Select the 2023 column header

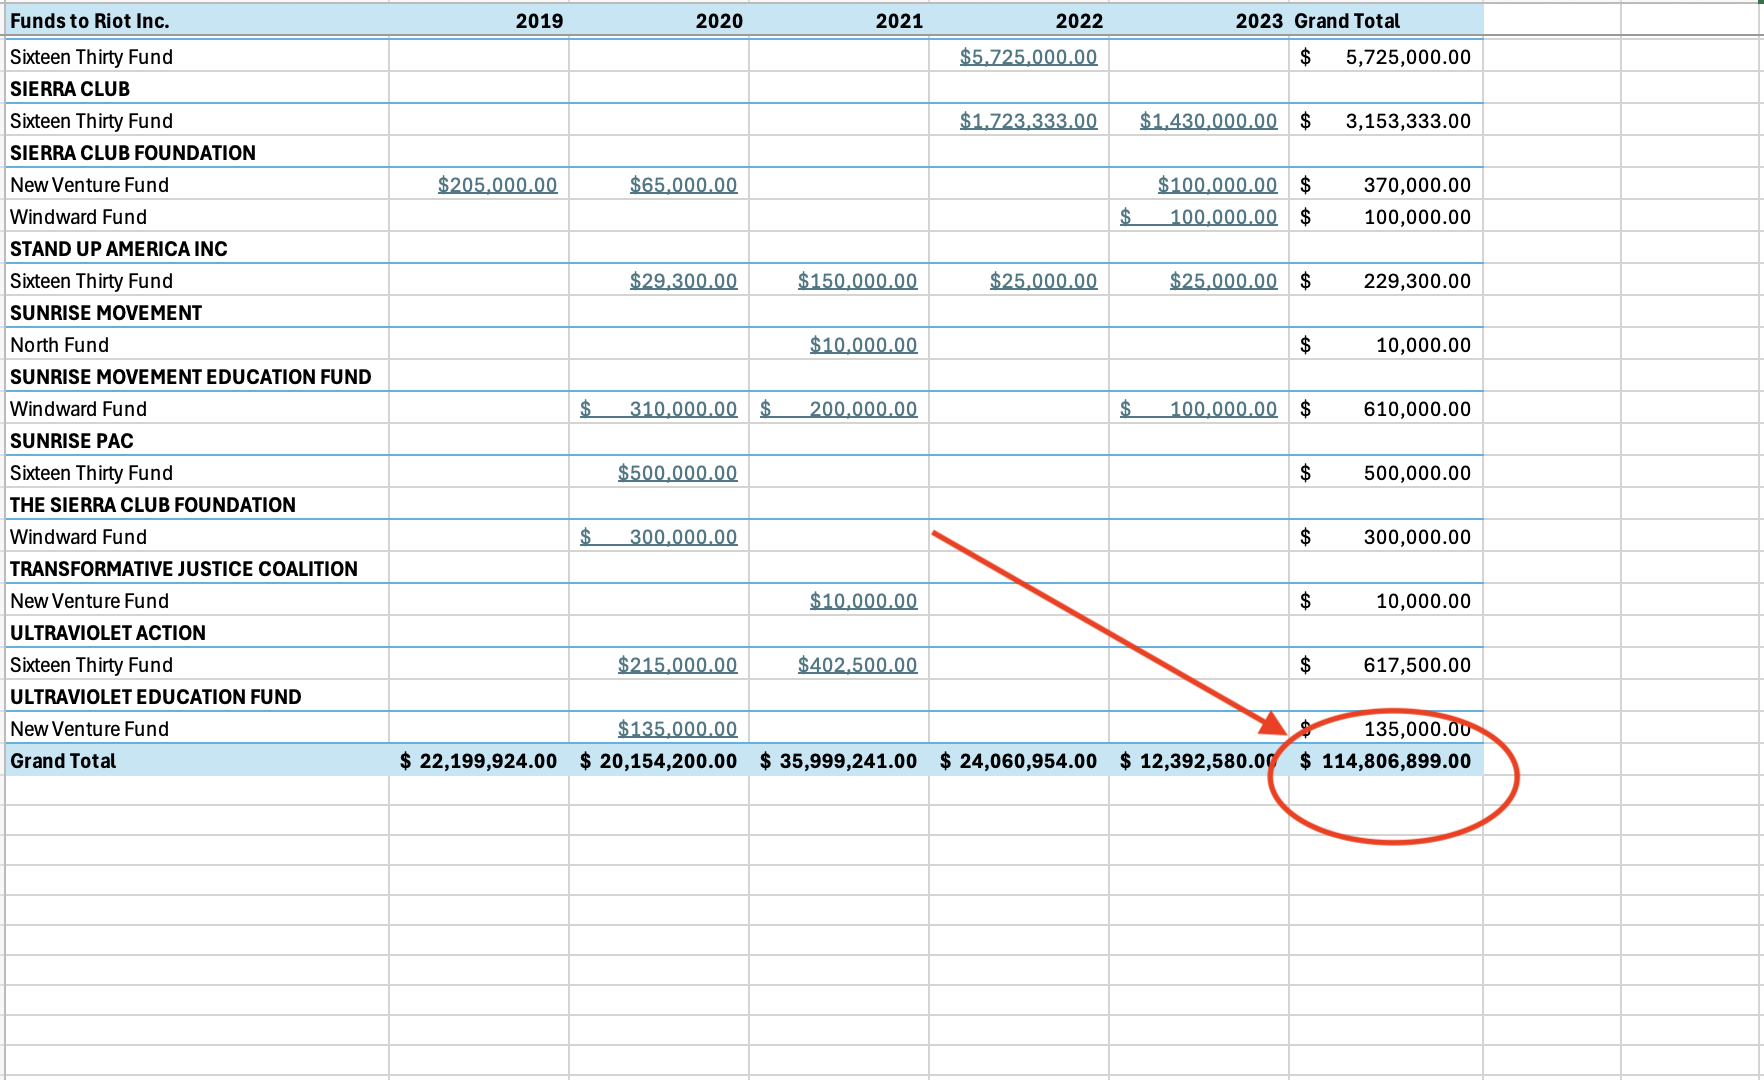tap(1199, 21)
